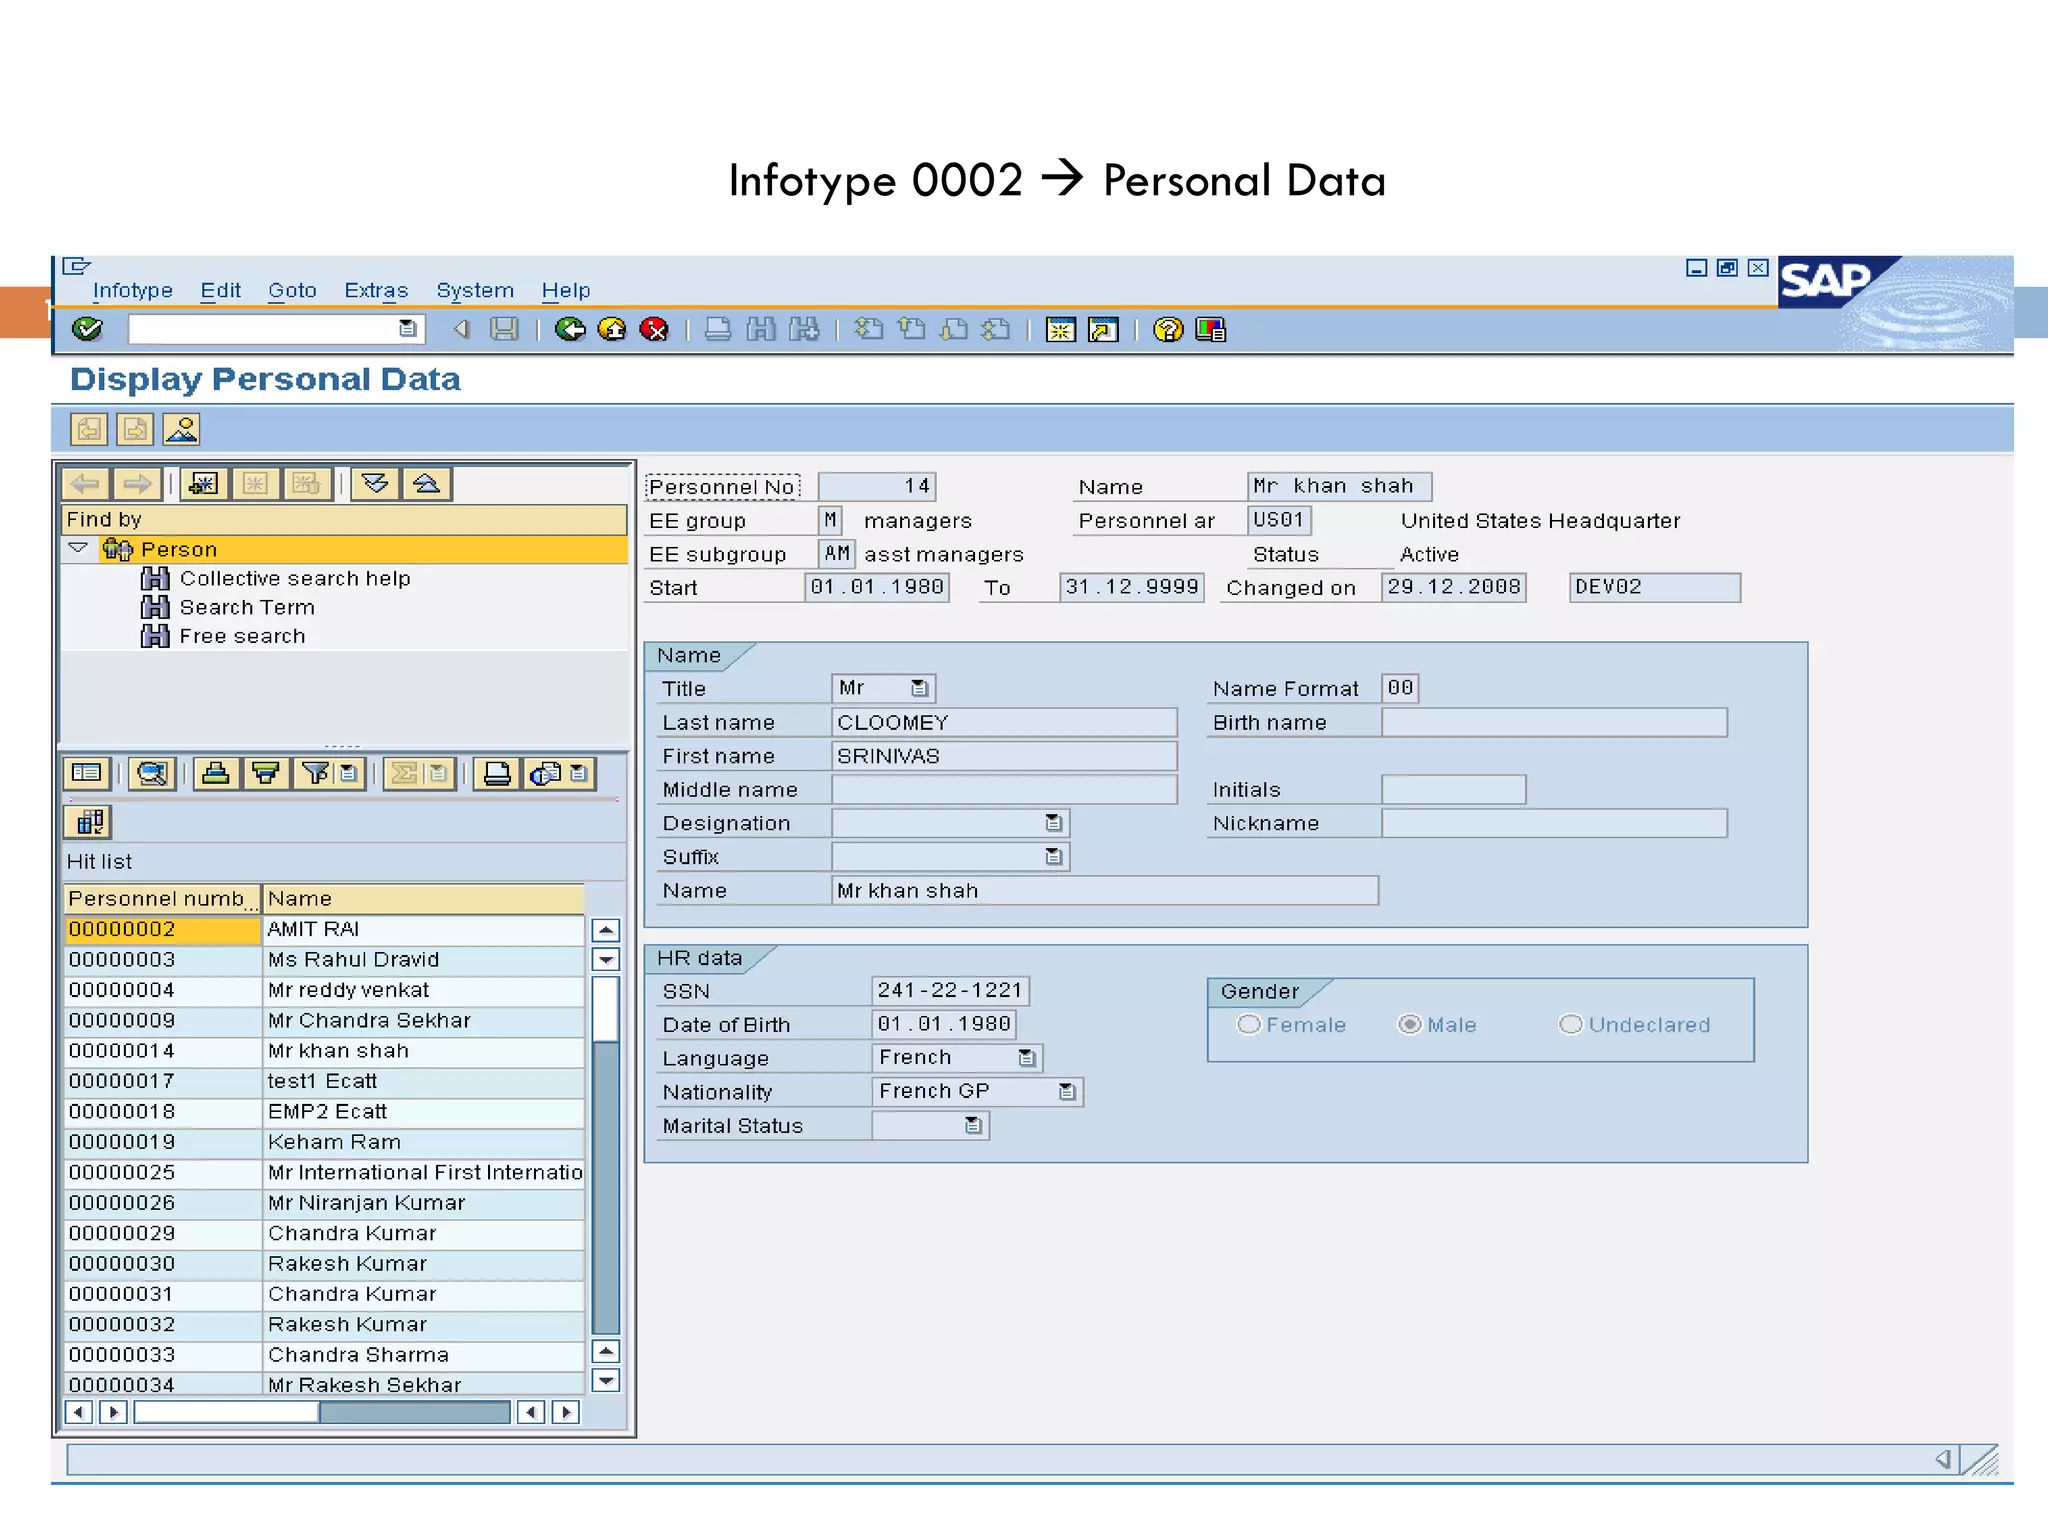
Task: Click Collective search help
Action: 295,578
